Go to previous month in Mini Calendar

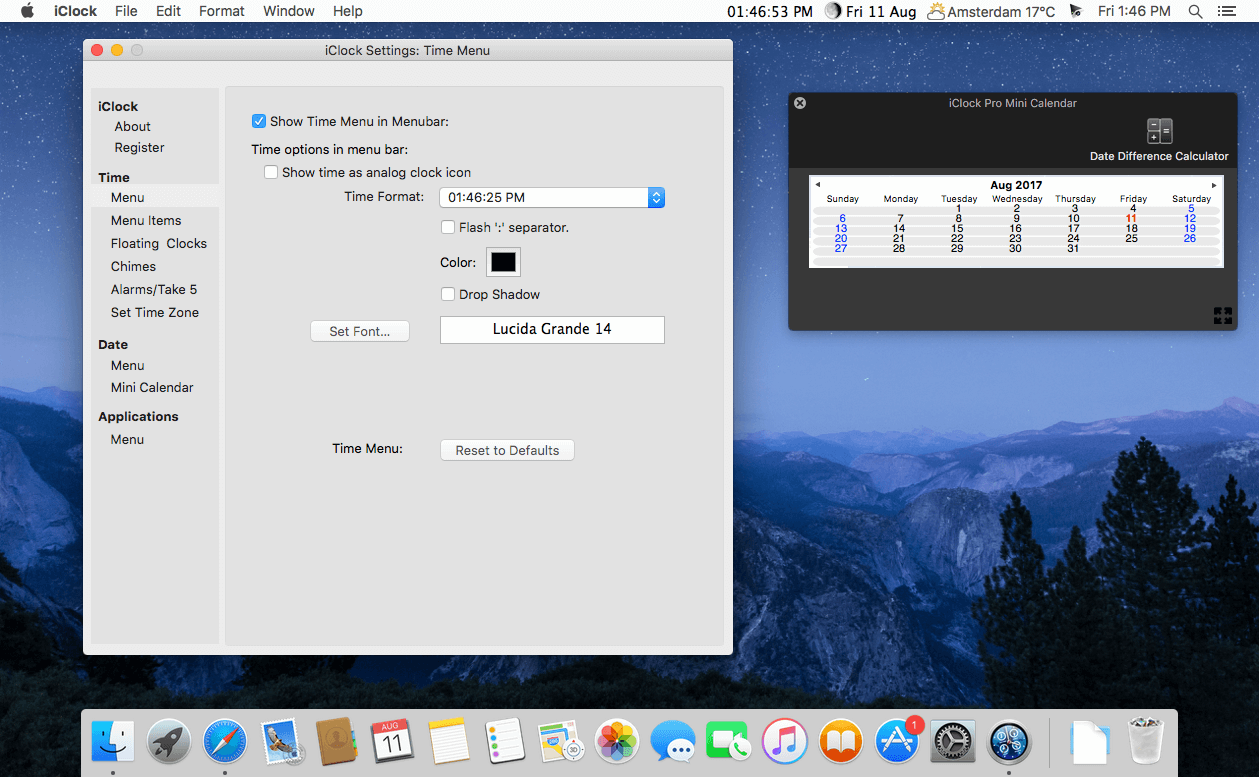[x=818, y=185]
